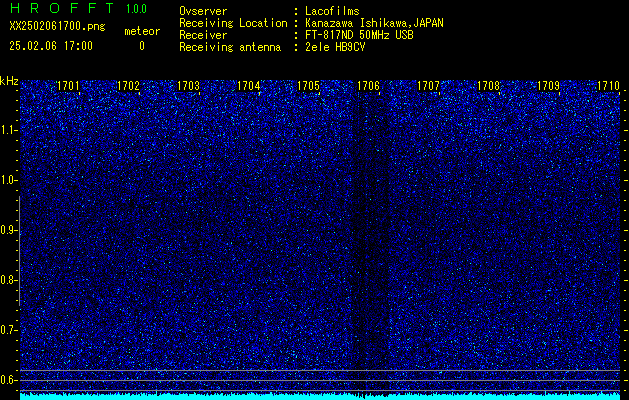This screenshot has width=629, height=400.
Task: Click the observer name Lacofilms
Action: pyautogui.click(x=332, y=11)
